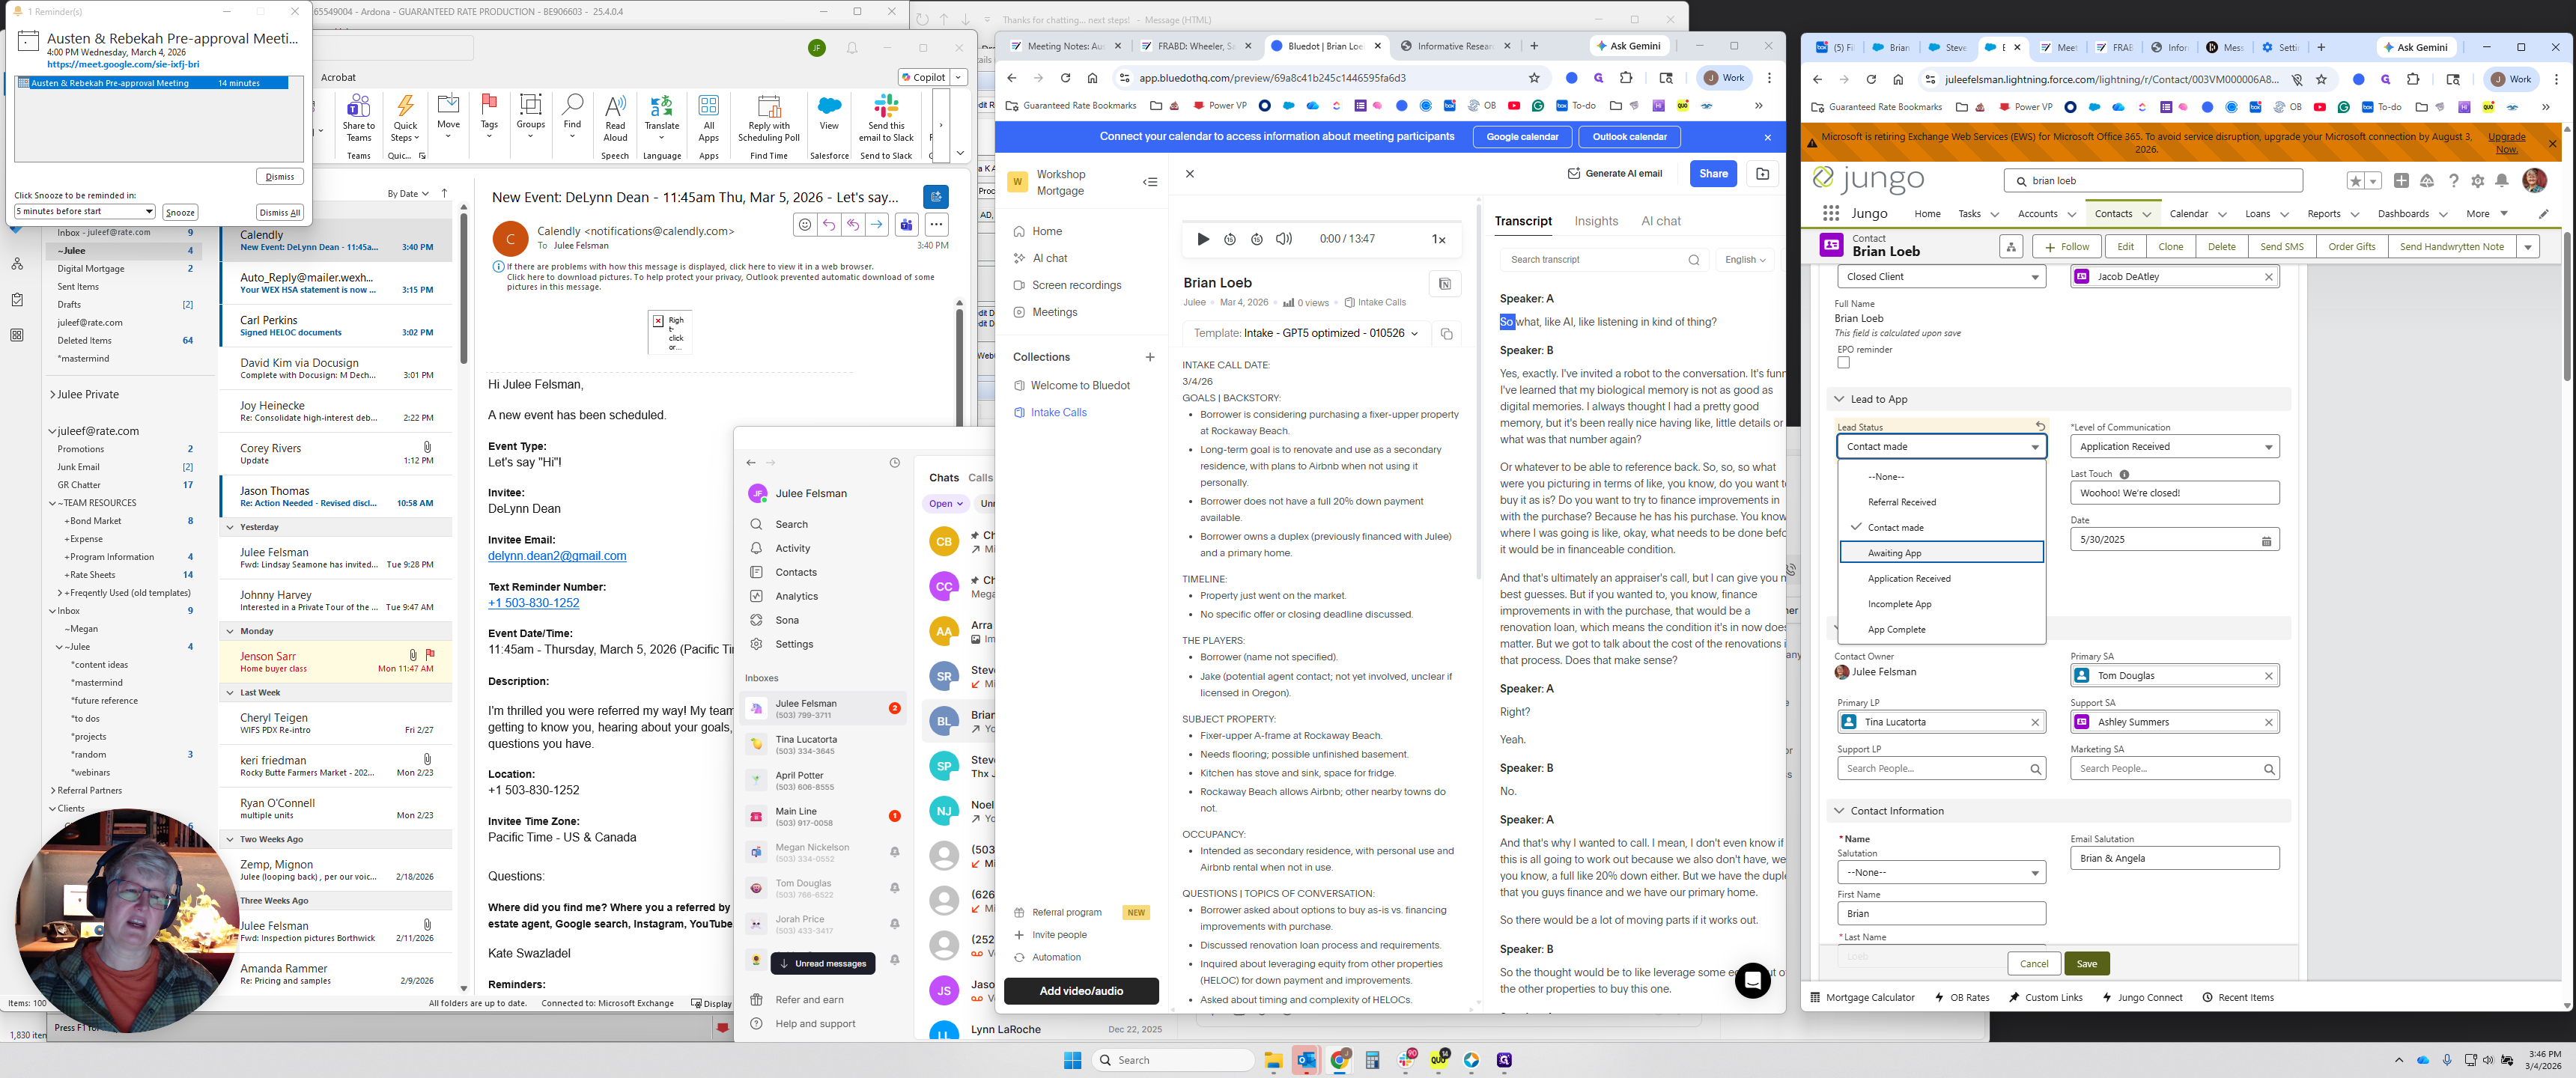The width and height of the screenshot is (2576, 1078).
Task: Click Save on the contact form
Action: [x=2086, y=964]
